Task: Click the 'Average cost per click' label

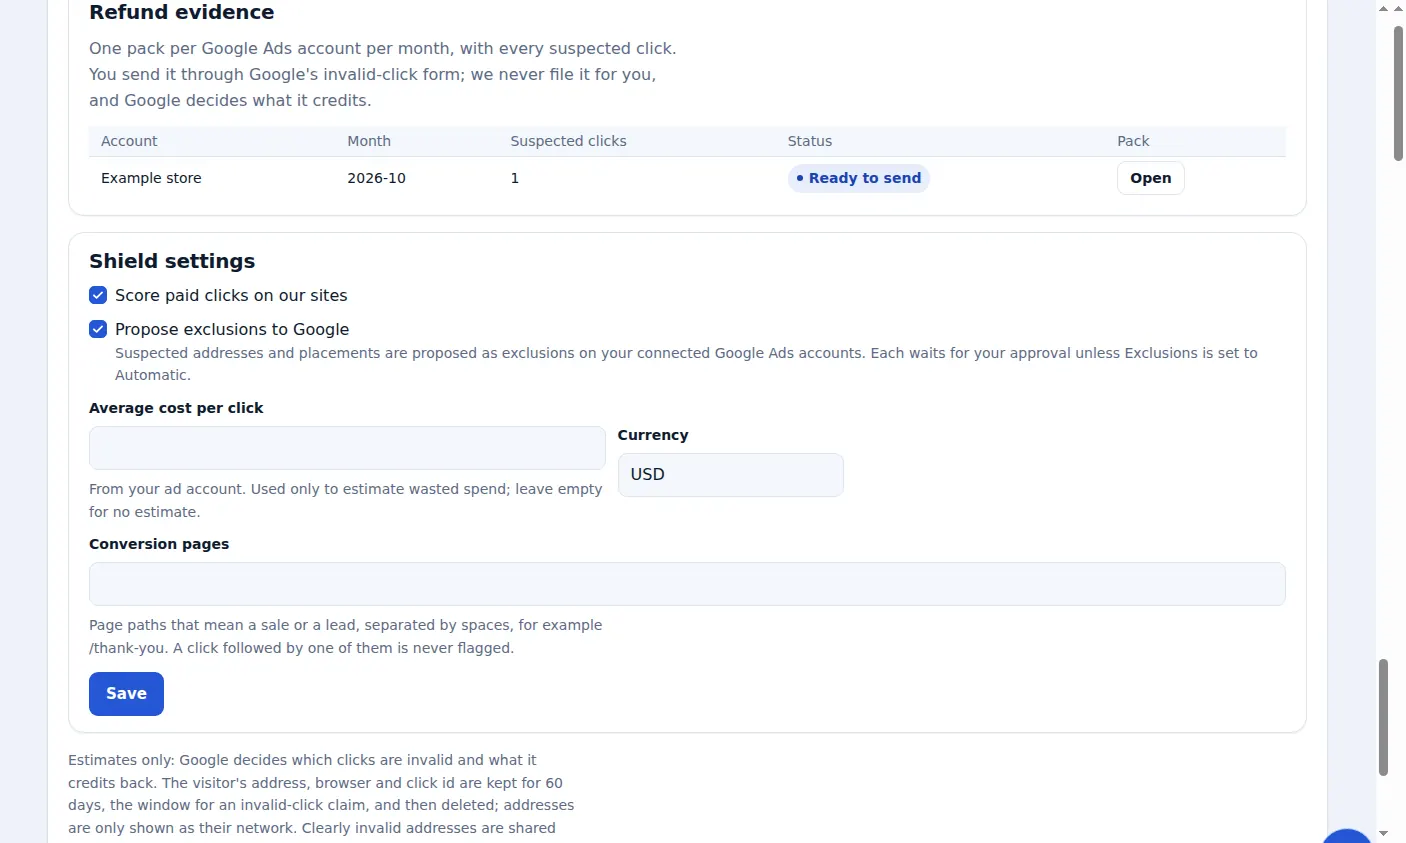Action: [176, 408]
